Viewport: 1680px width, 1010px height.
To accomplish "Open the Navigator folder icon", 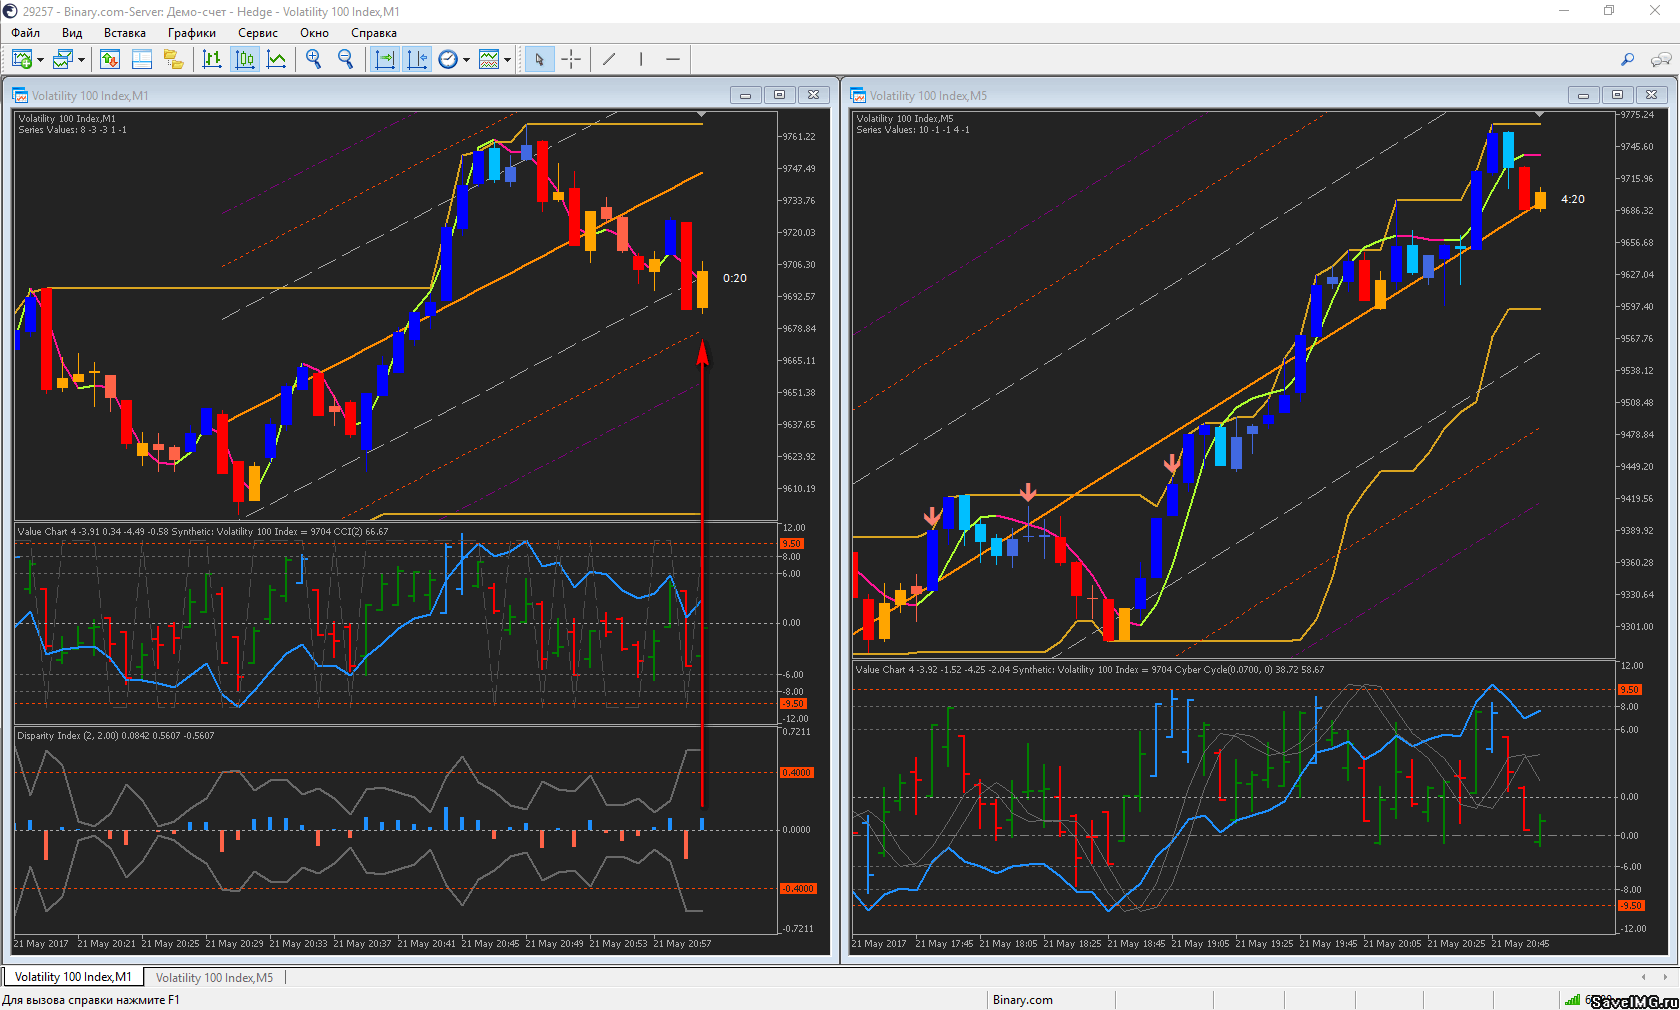I will [x=174, y=60].
